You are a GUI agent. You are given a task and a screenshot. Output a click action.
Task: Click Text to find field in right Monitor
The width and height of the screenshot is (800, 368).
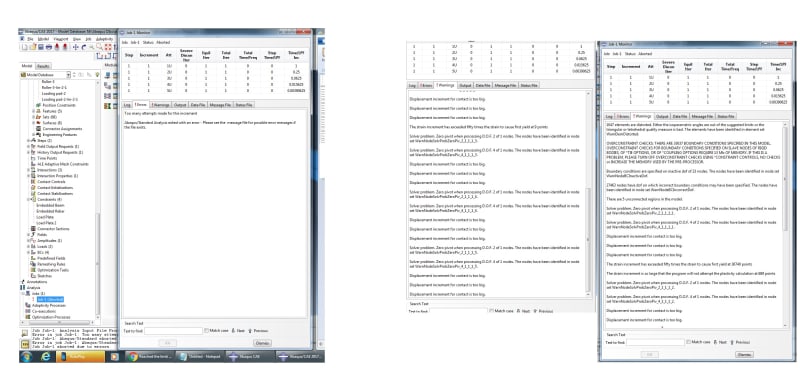[655, 342]
